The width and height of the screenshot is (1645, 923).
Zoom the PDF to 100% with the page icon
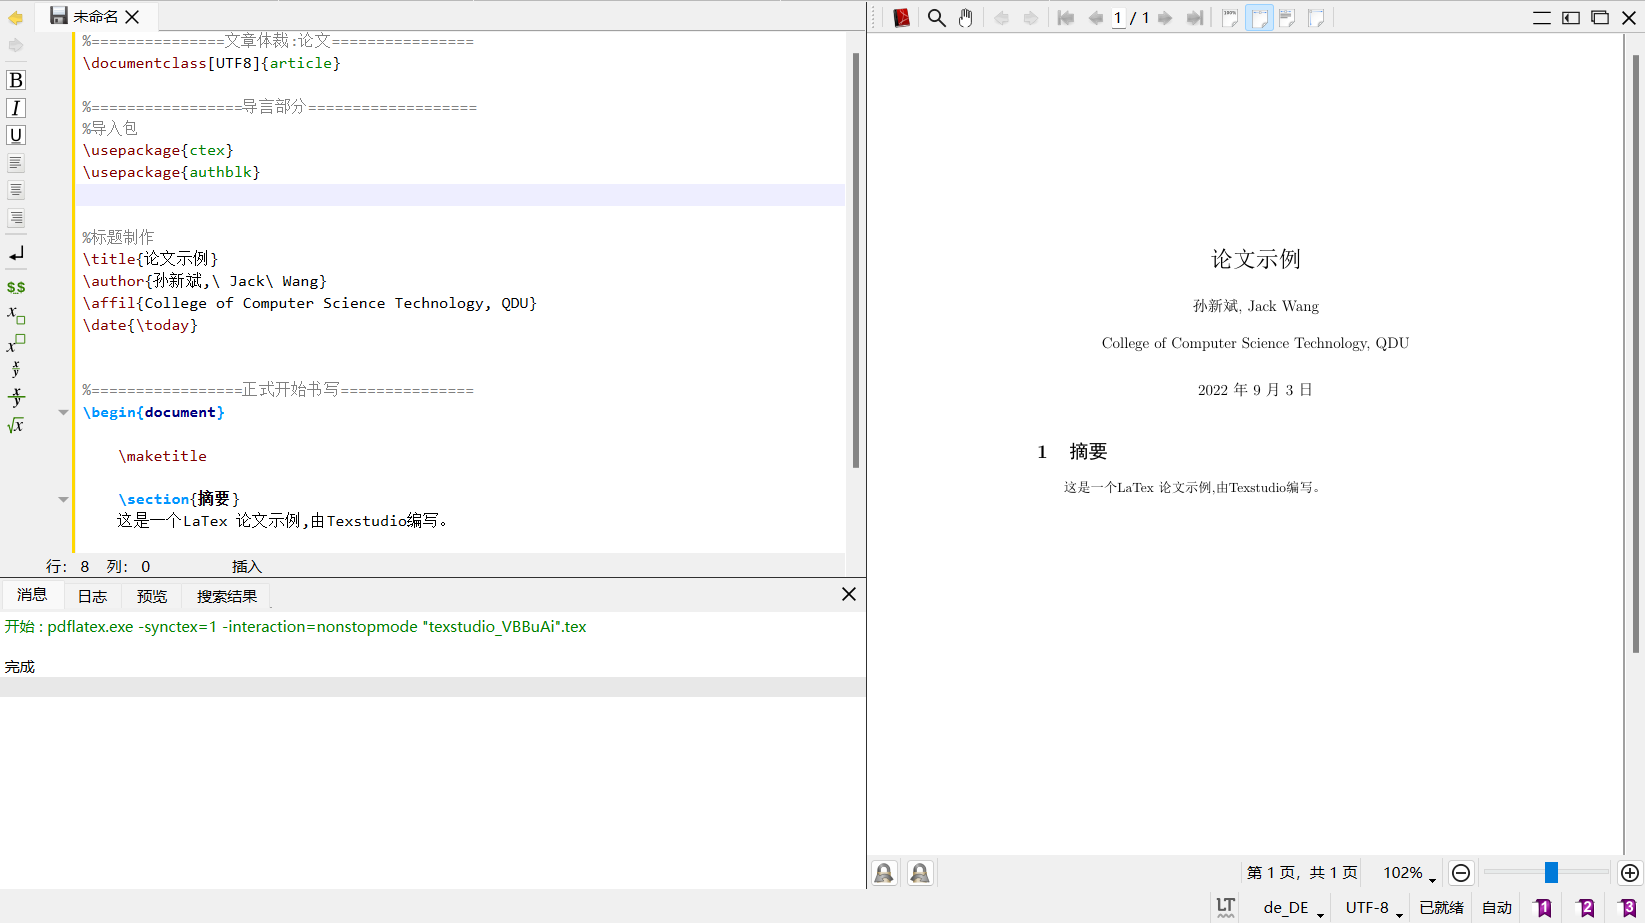tap(1230, 18)
